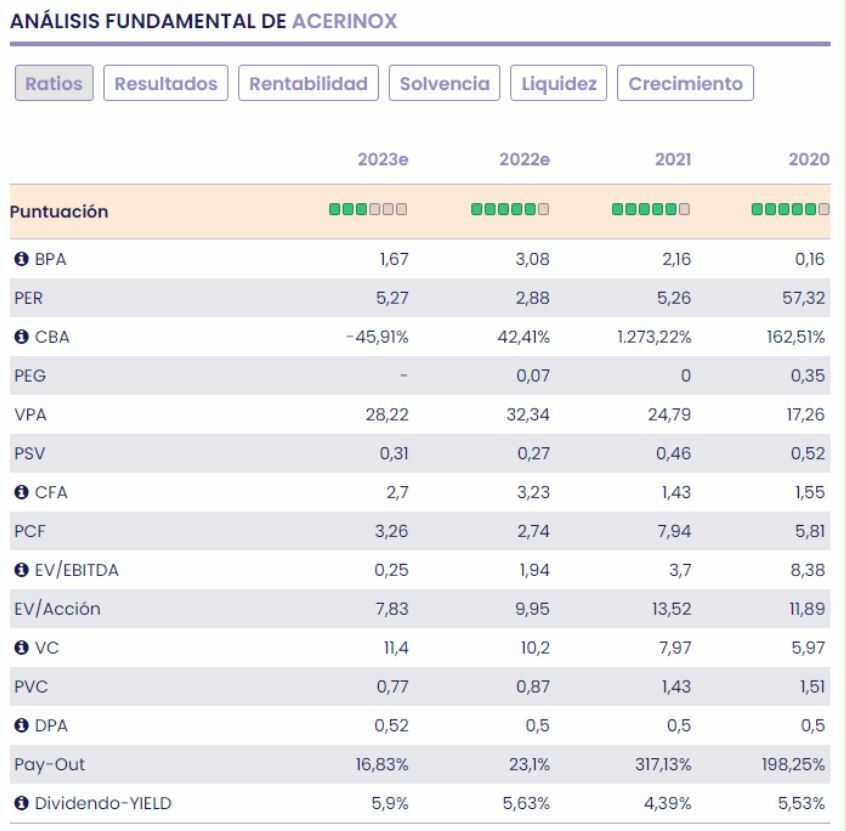Click the info icon beside BPA
Image resolution: width=846 pixels, height=831 pixels.
click(x=20, y=259)
